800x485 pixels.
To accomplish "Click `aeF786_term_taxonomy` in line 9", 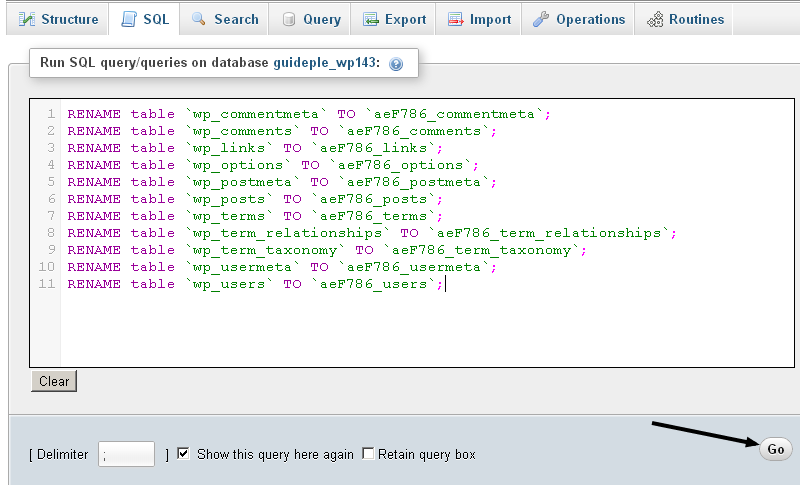I will coord(481,250).
